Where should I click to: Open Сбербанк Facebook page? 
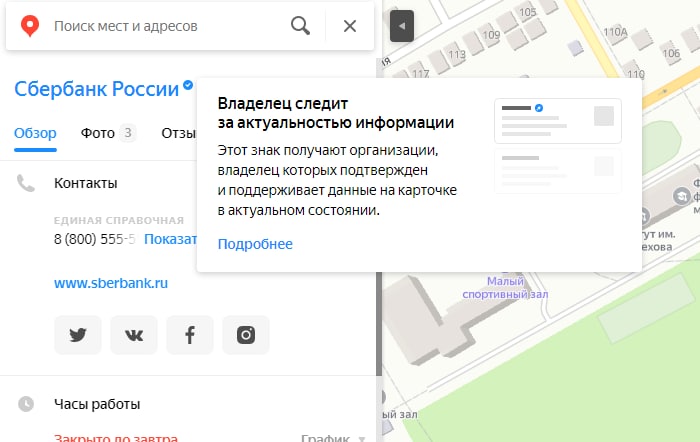pyautogui.click(x=190, y=335)
